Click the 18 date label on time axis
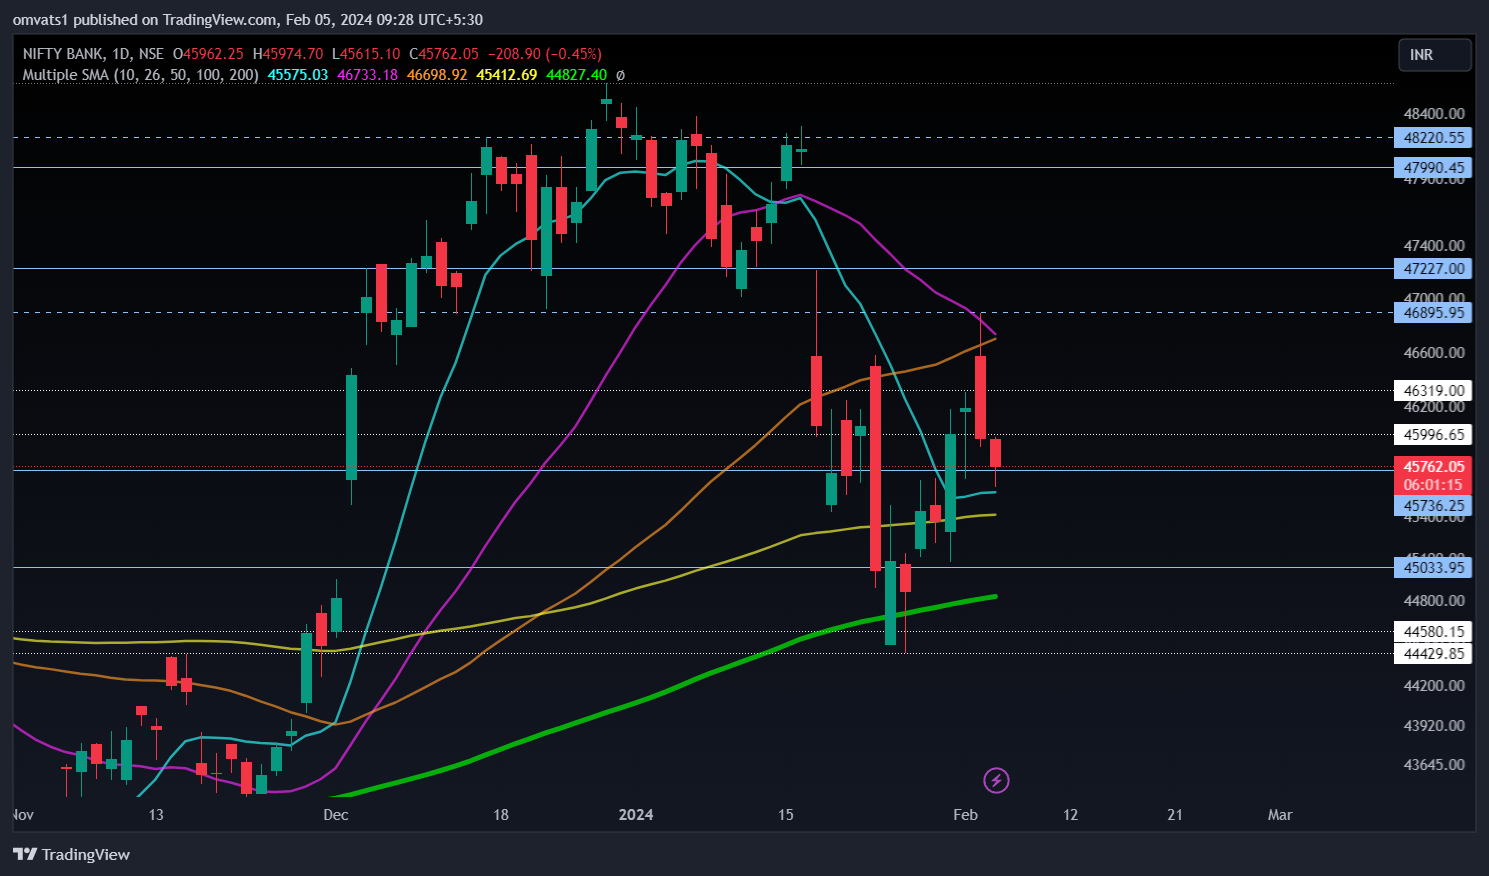 coord(501,815)
